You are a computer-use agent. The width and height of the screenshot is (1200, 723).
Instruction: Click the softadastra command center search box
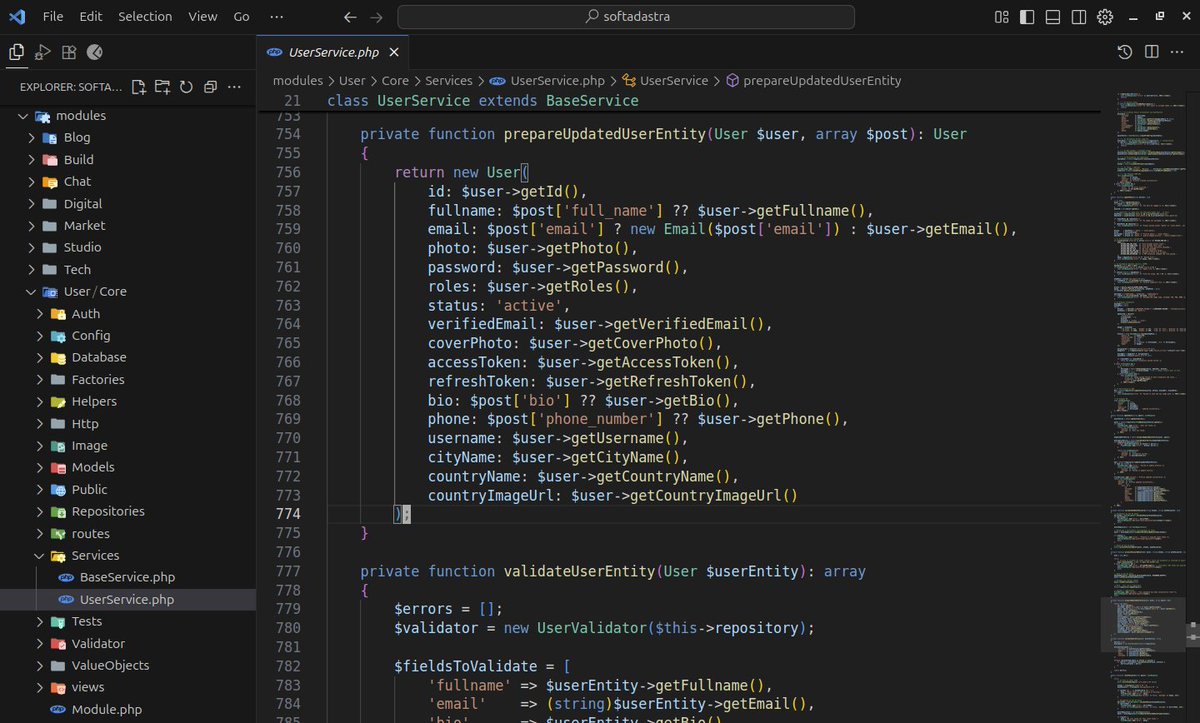(626, 17)
